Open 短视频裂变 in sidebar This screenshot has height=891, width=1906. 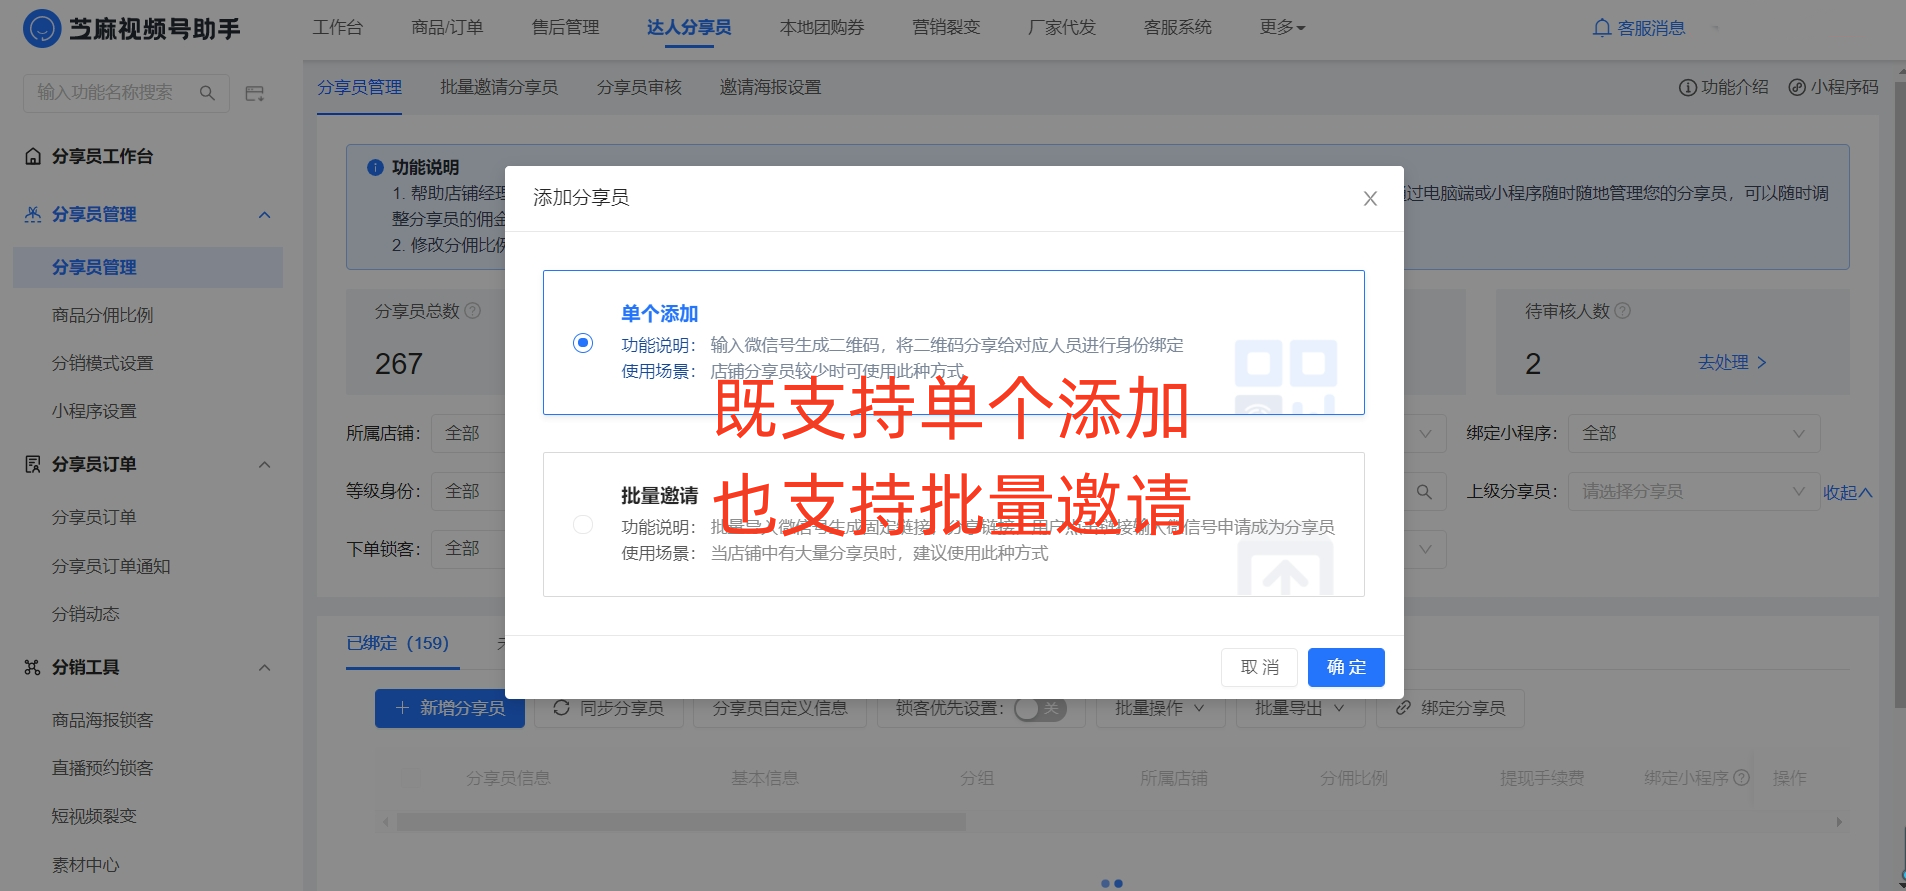click(94, 817)
